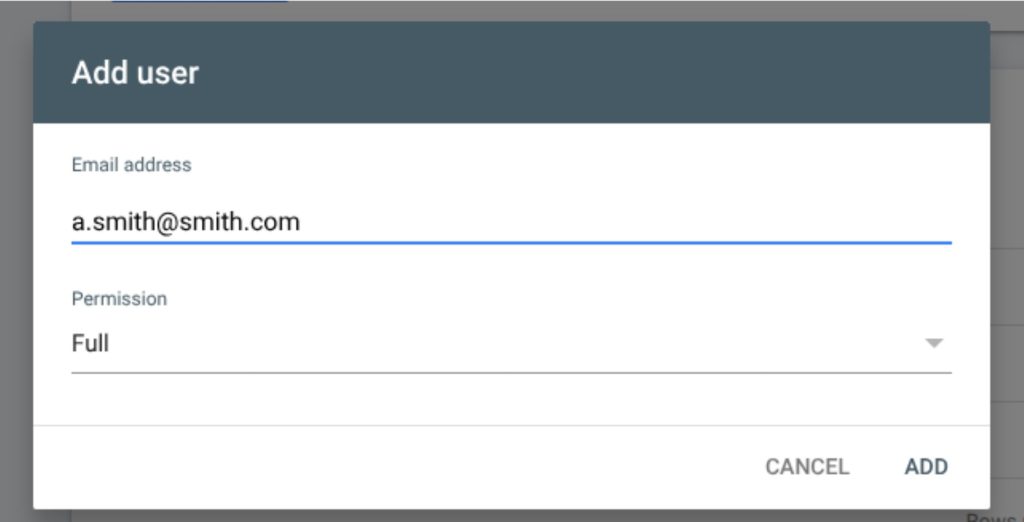This screenshot has height=522, width=1024.
Task: Click empty white space below the Permission field
Action: coord(511,399)
